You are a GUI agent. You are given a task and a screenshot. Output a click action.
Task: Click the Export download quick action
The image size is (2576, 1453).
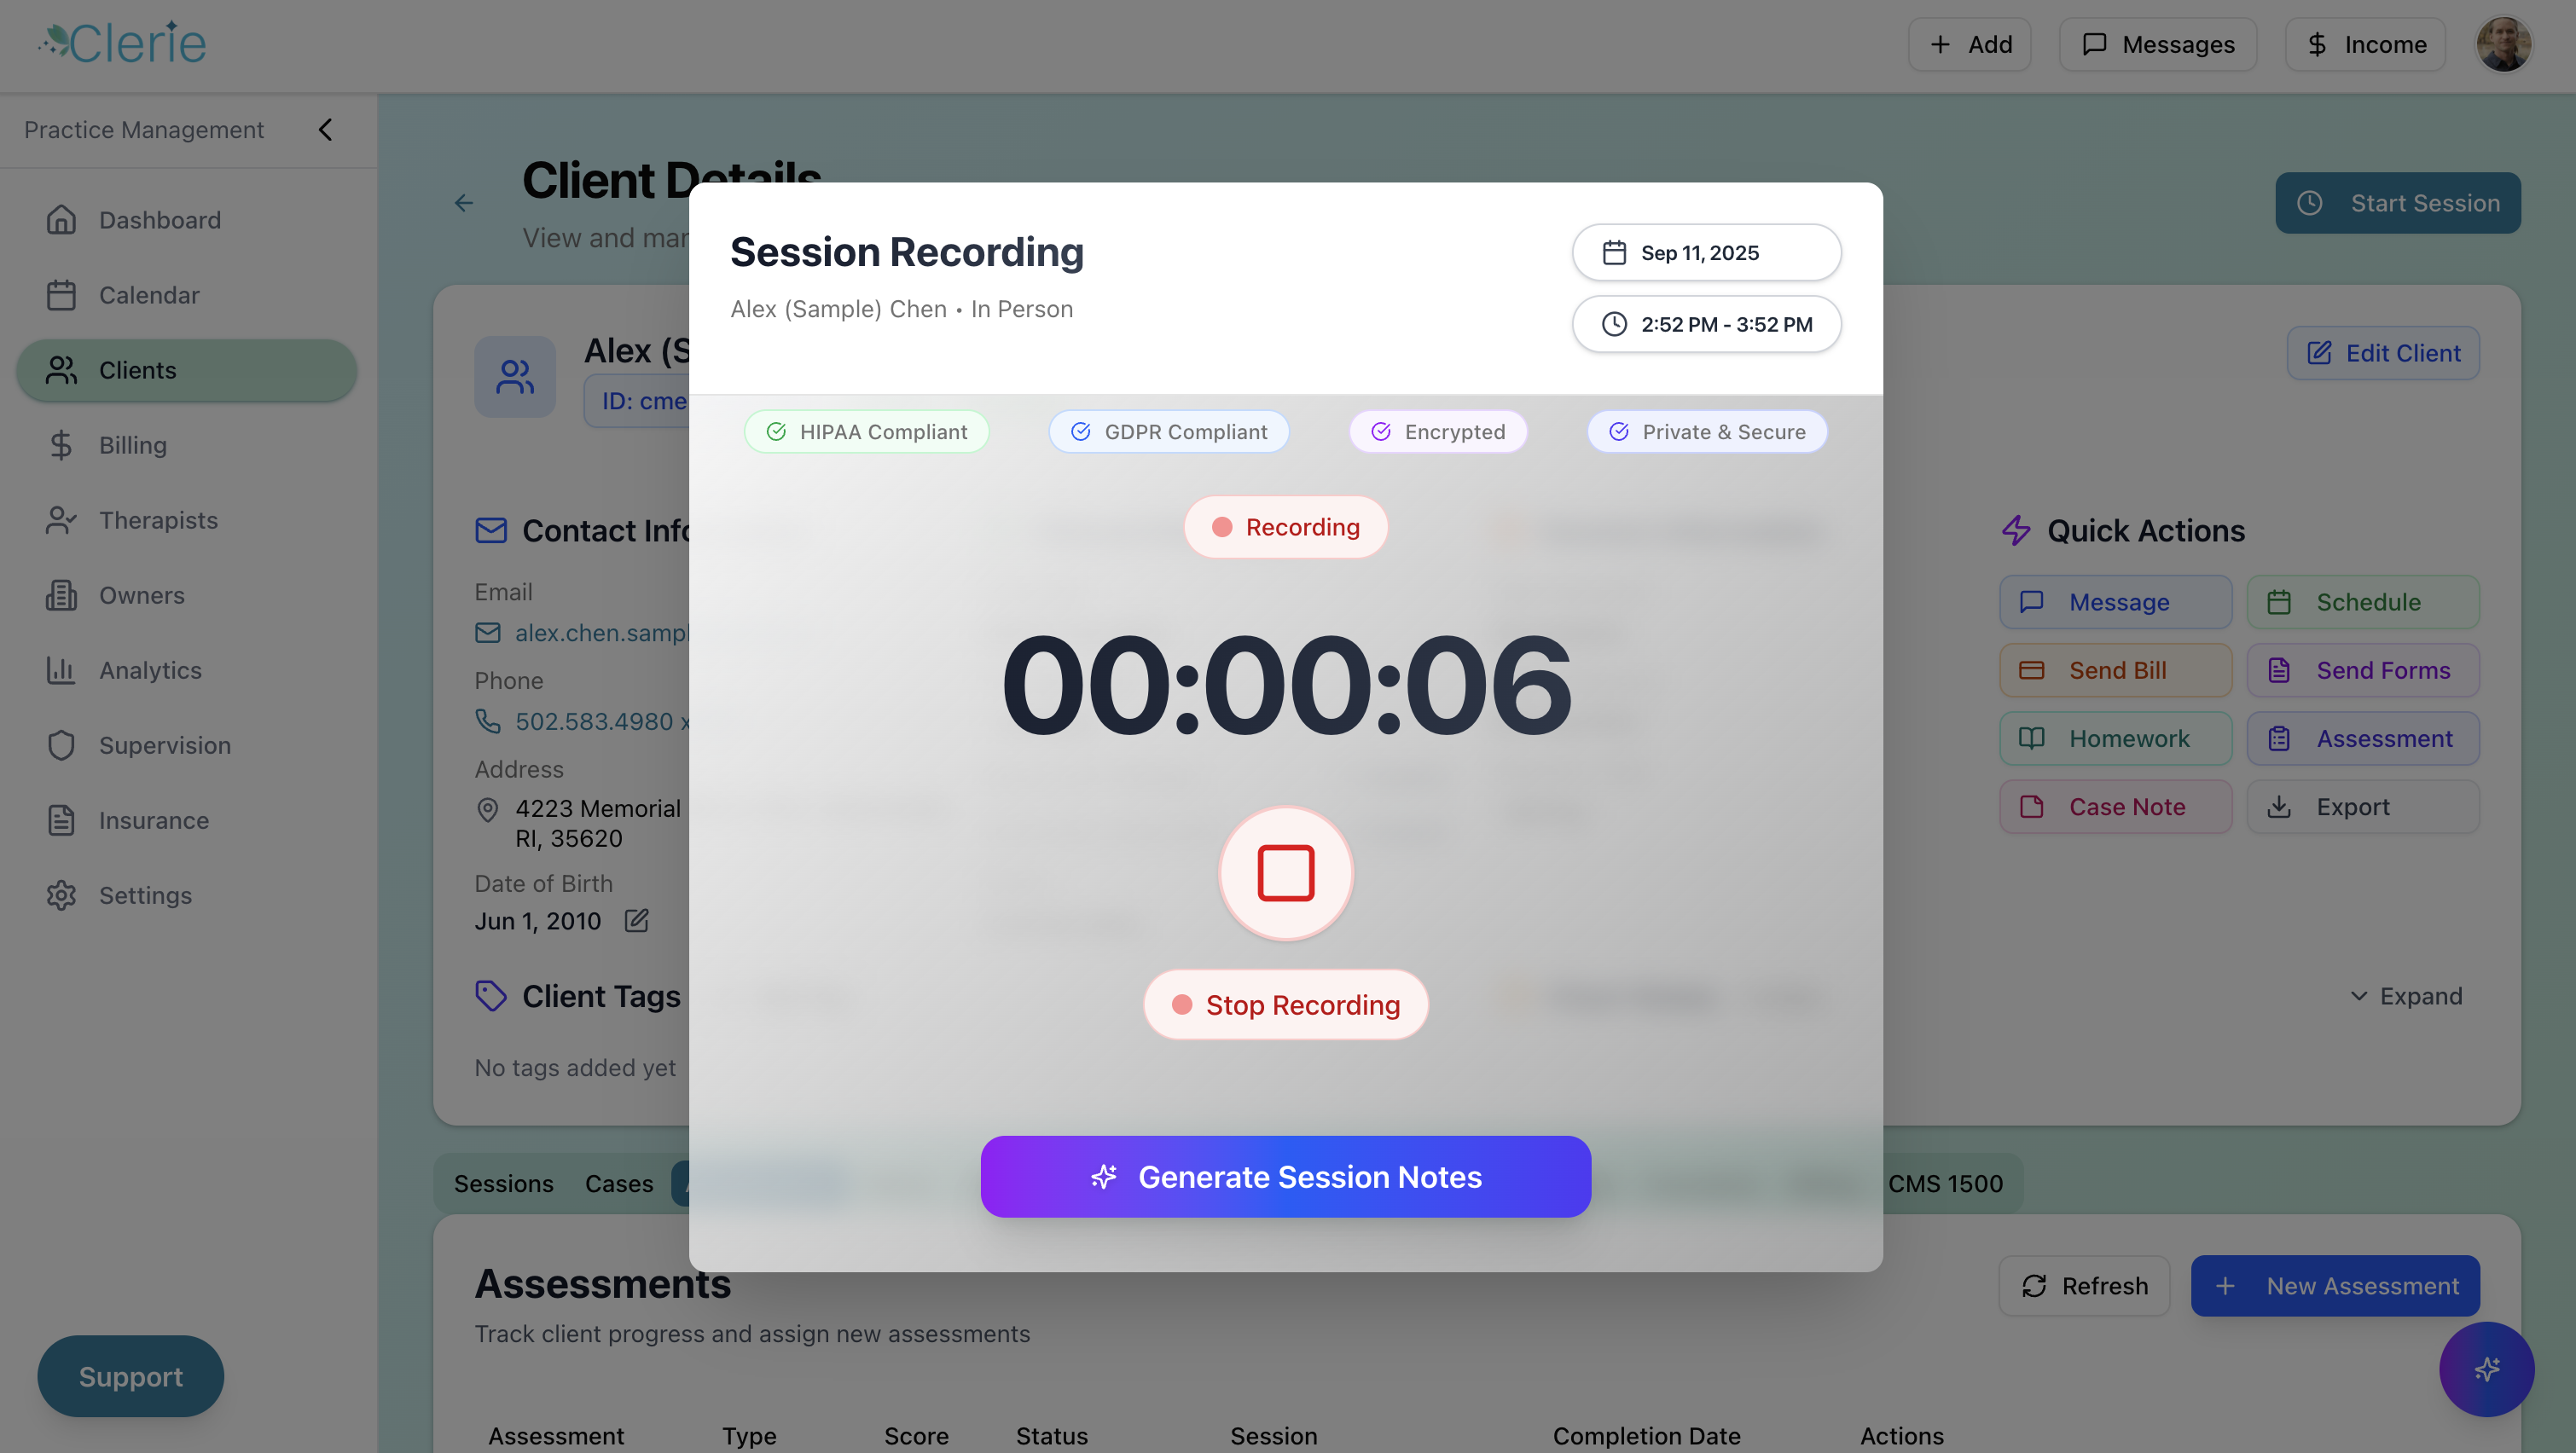coord(2362,807)
